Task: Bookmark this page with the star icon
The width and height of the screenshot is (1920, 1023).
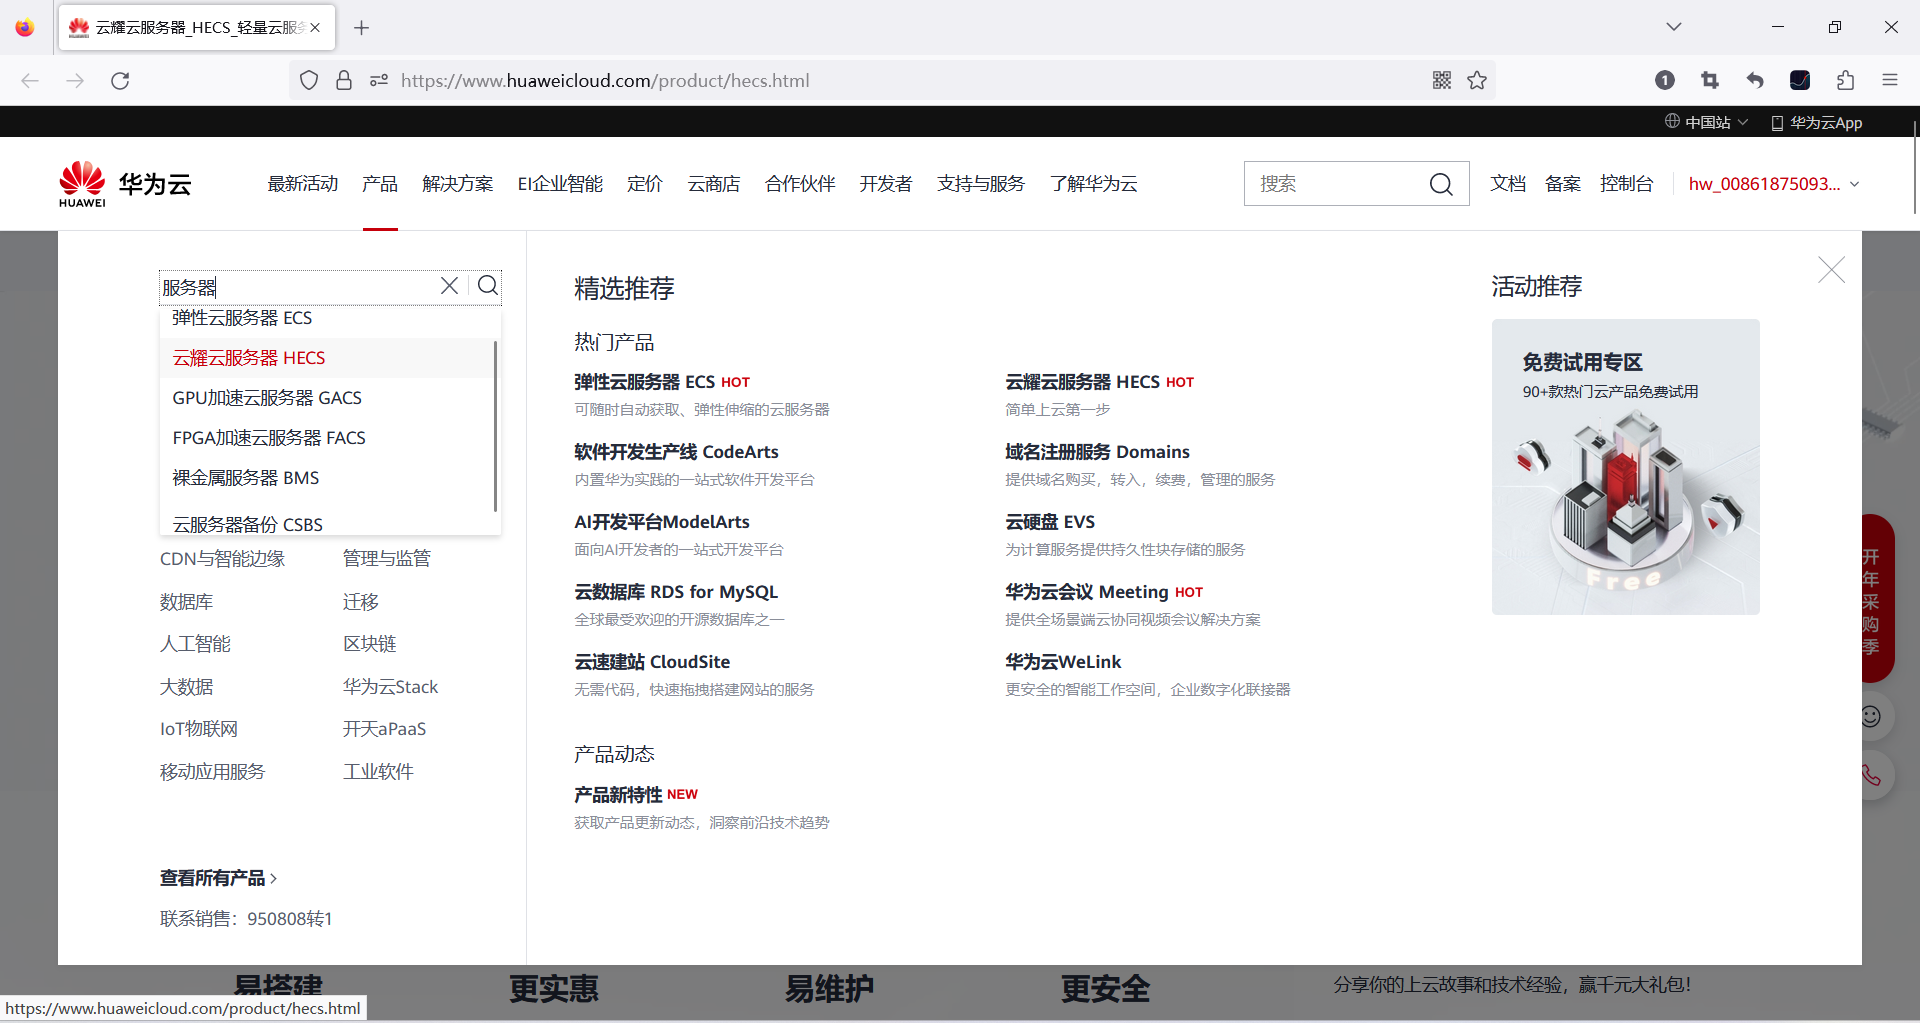Action: 1478,80
